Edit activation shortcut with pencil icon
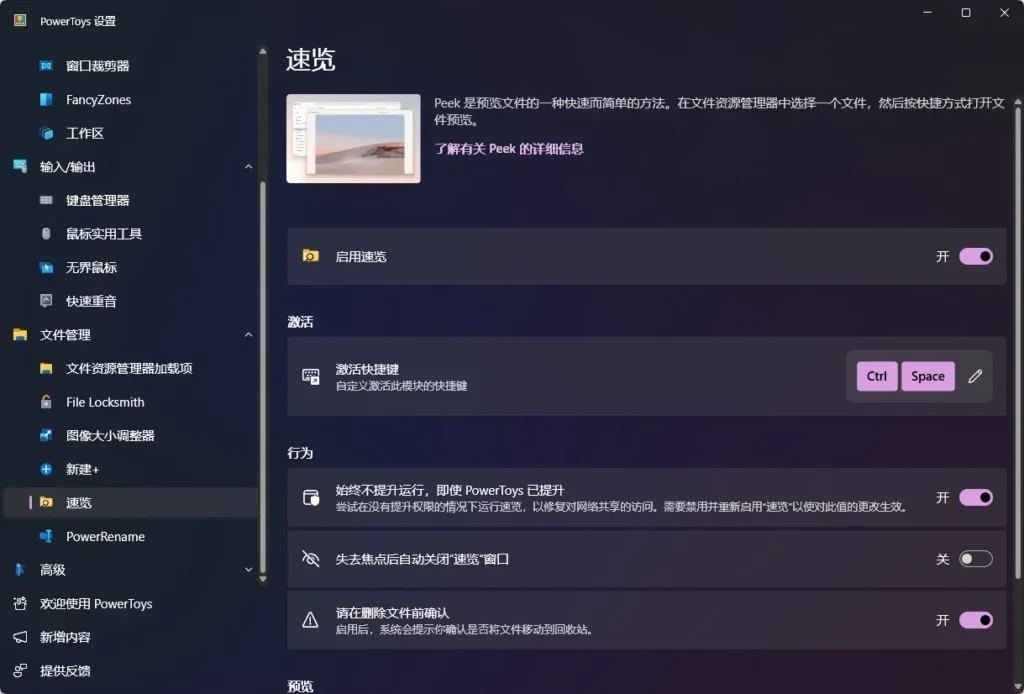The width and height of the screenshot is (1024, 694). pyautogui.click(x=975, y=376)
